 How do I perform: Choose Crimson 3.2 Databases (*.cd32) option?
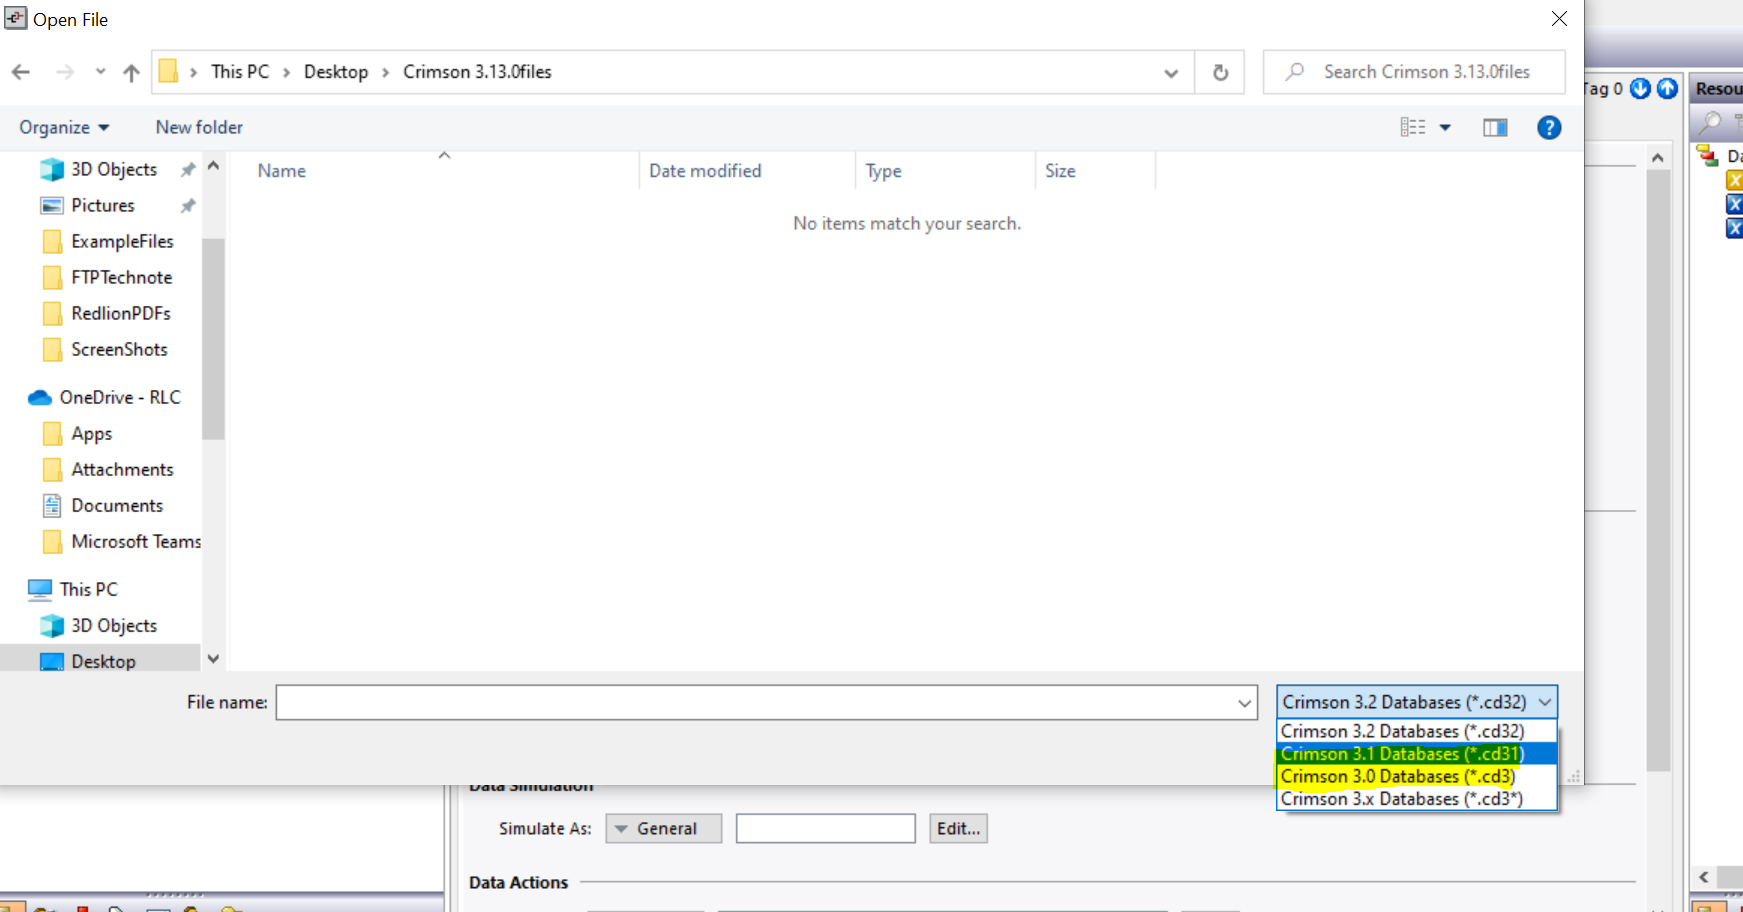(x=1417, y=731)
